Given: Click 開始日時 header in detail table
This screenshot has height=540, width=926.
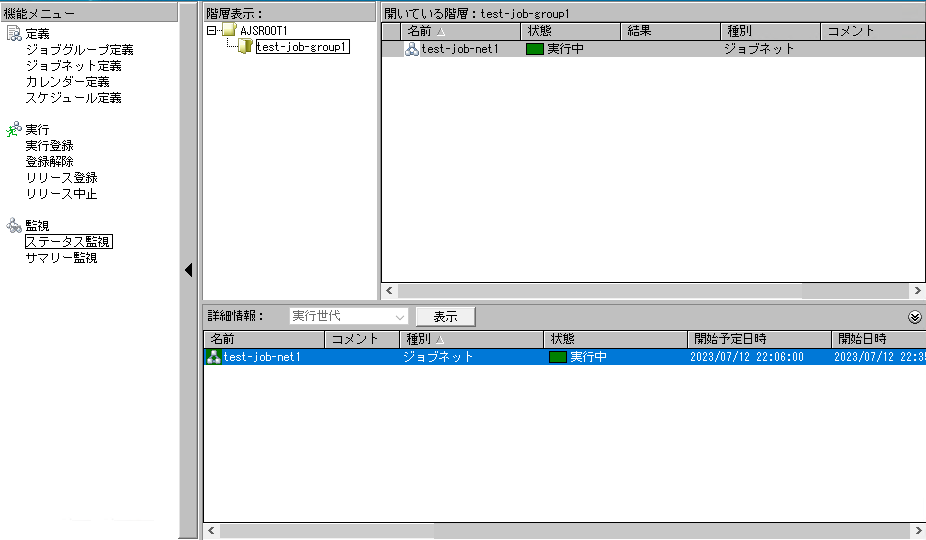Looking at the screenshot, I should pyautogui.click(x=878, y=339).
